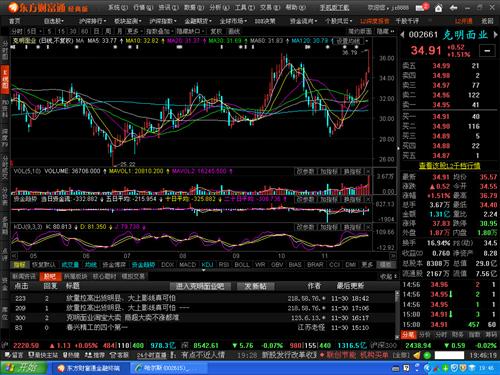Viewport: 500px width, 375px height.
Task: Expand the 全球市场 dropdown
Action: [233, 21]
